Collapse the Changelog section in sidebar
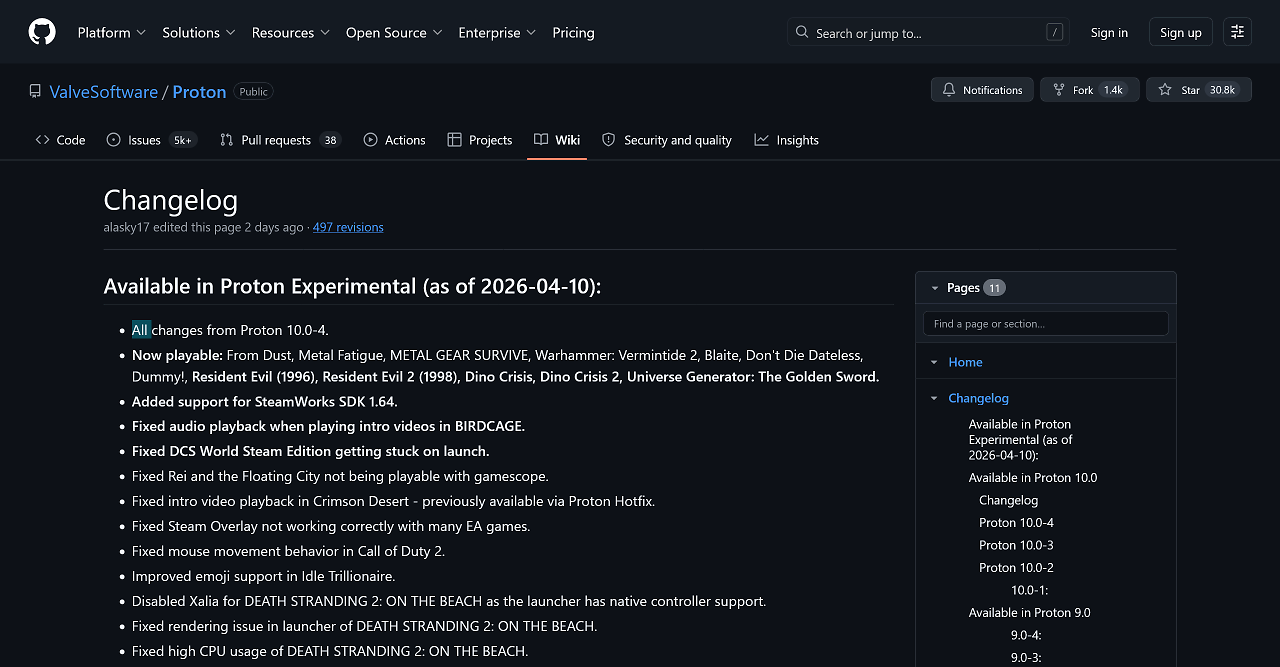This screenshot has height=667, width=1280. 934,398
